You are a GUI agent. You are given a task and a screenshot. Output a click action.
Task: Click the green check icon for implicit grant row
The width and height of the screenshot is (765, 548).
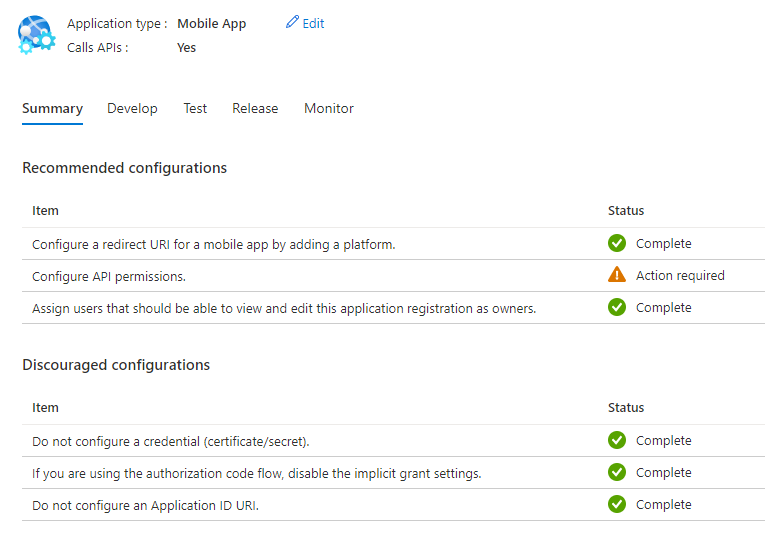(x=617, y=472)
